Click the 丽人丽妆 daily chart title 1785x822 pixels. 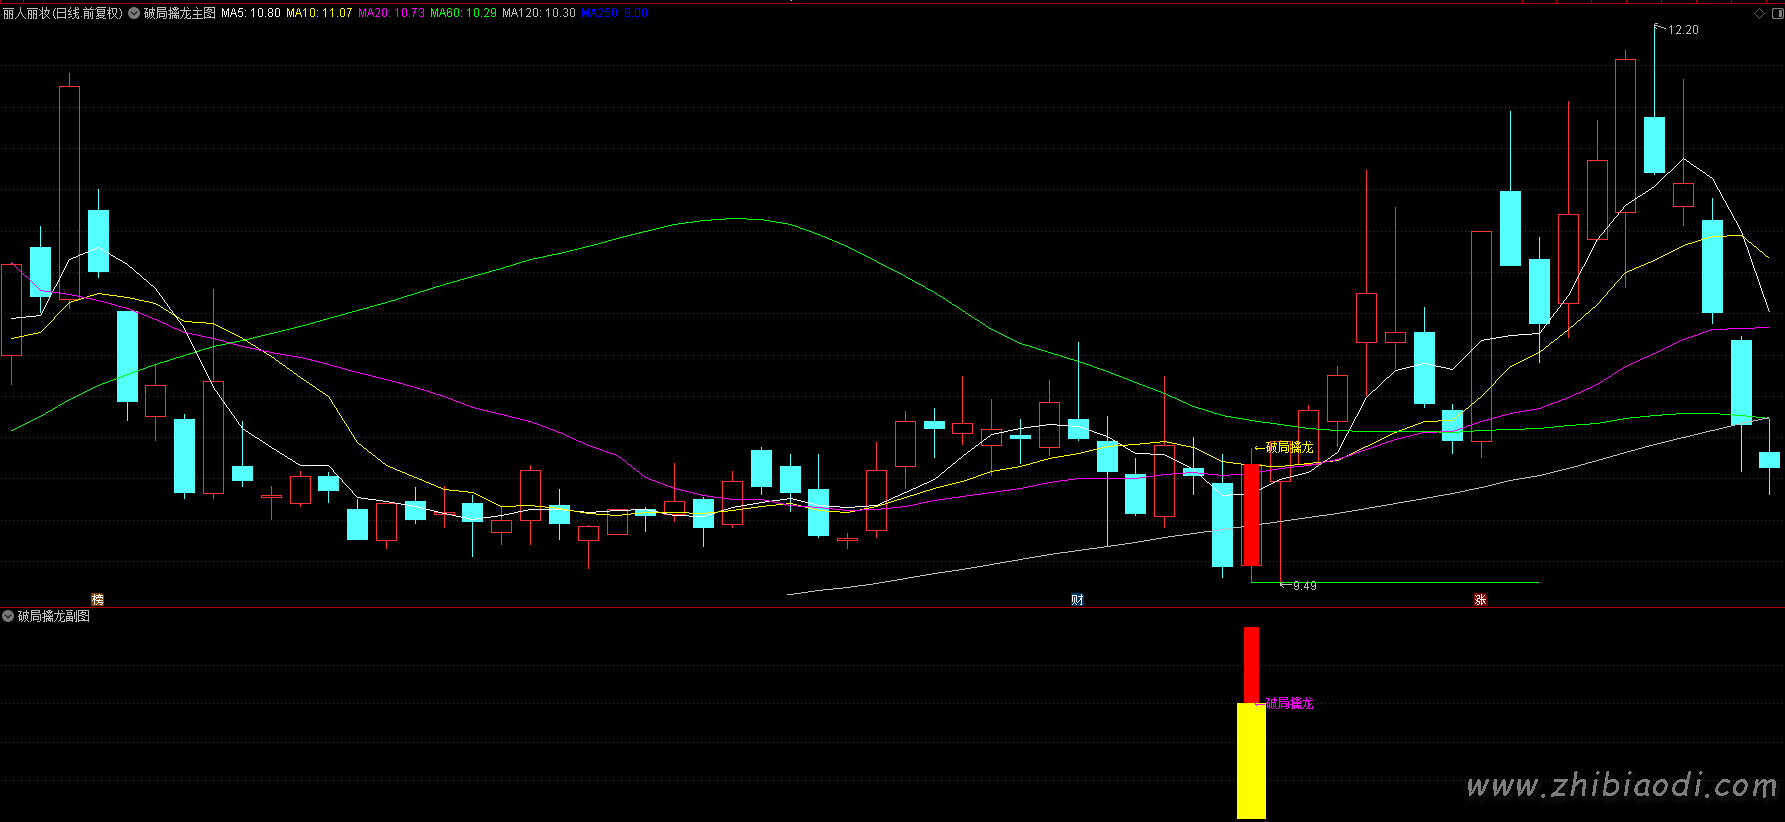coord(62,13)
